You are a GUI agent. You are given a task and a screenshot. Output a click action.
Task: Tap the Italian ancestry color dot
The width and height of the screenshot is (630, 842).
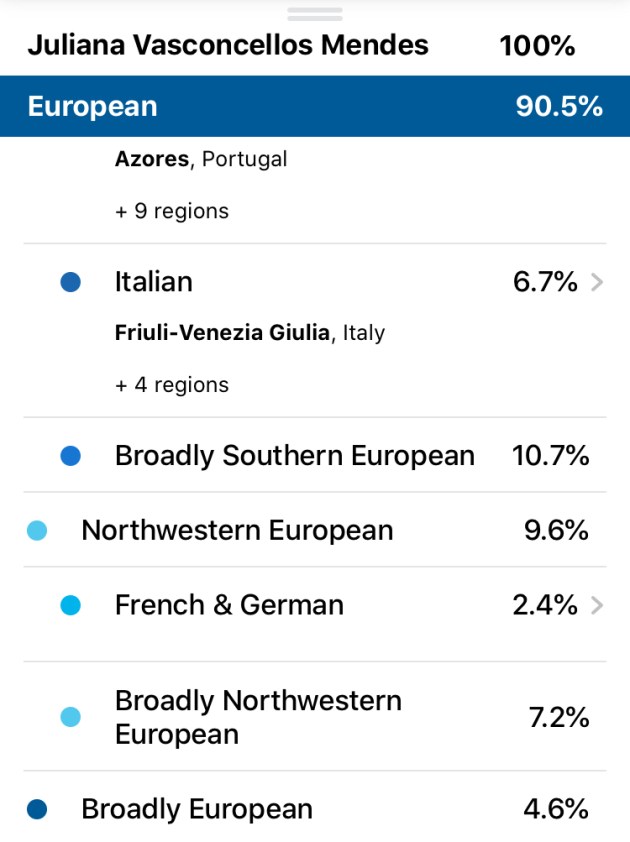(70, 283)
